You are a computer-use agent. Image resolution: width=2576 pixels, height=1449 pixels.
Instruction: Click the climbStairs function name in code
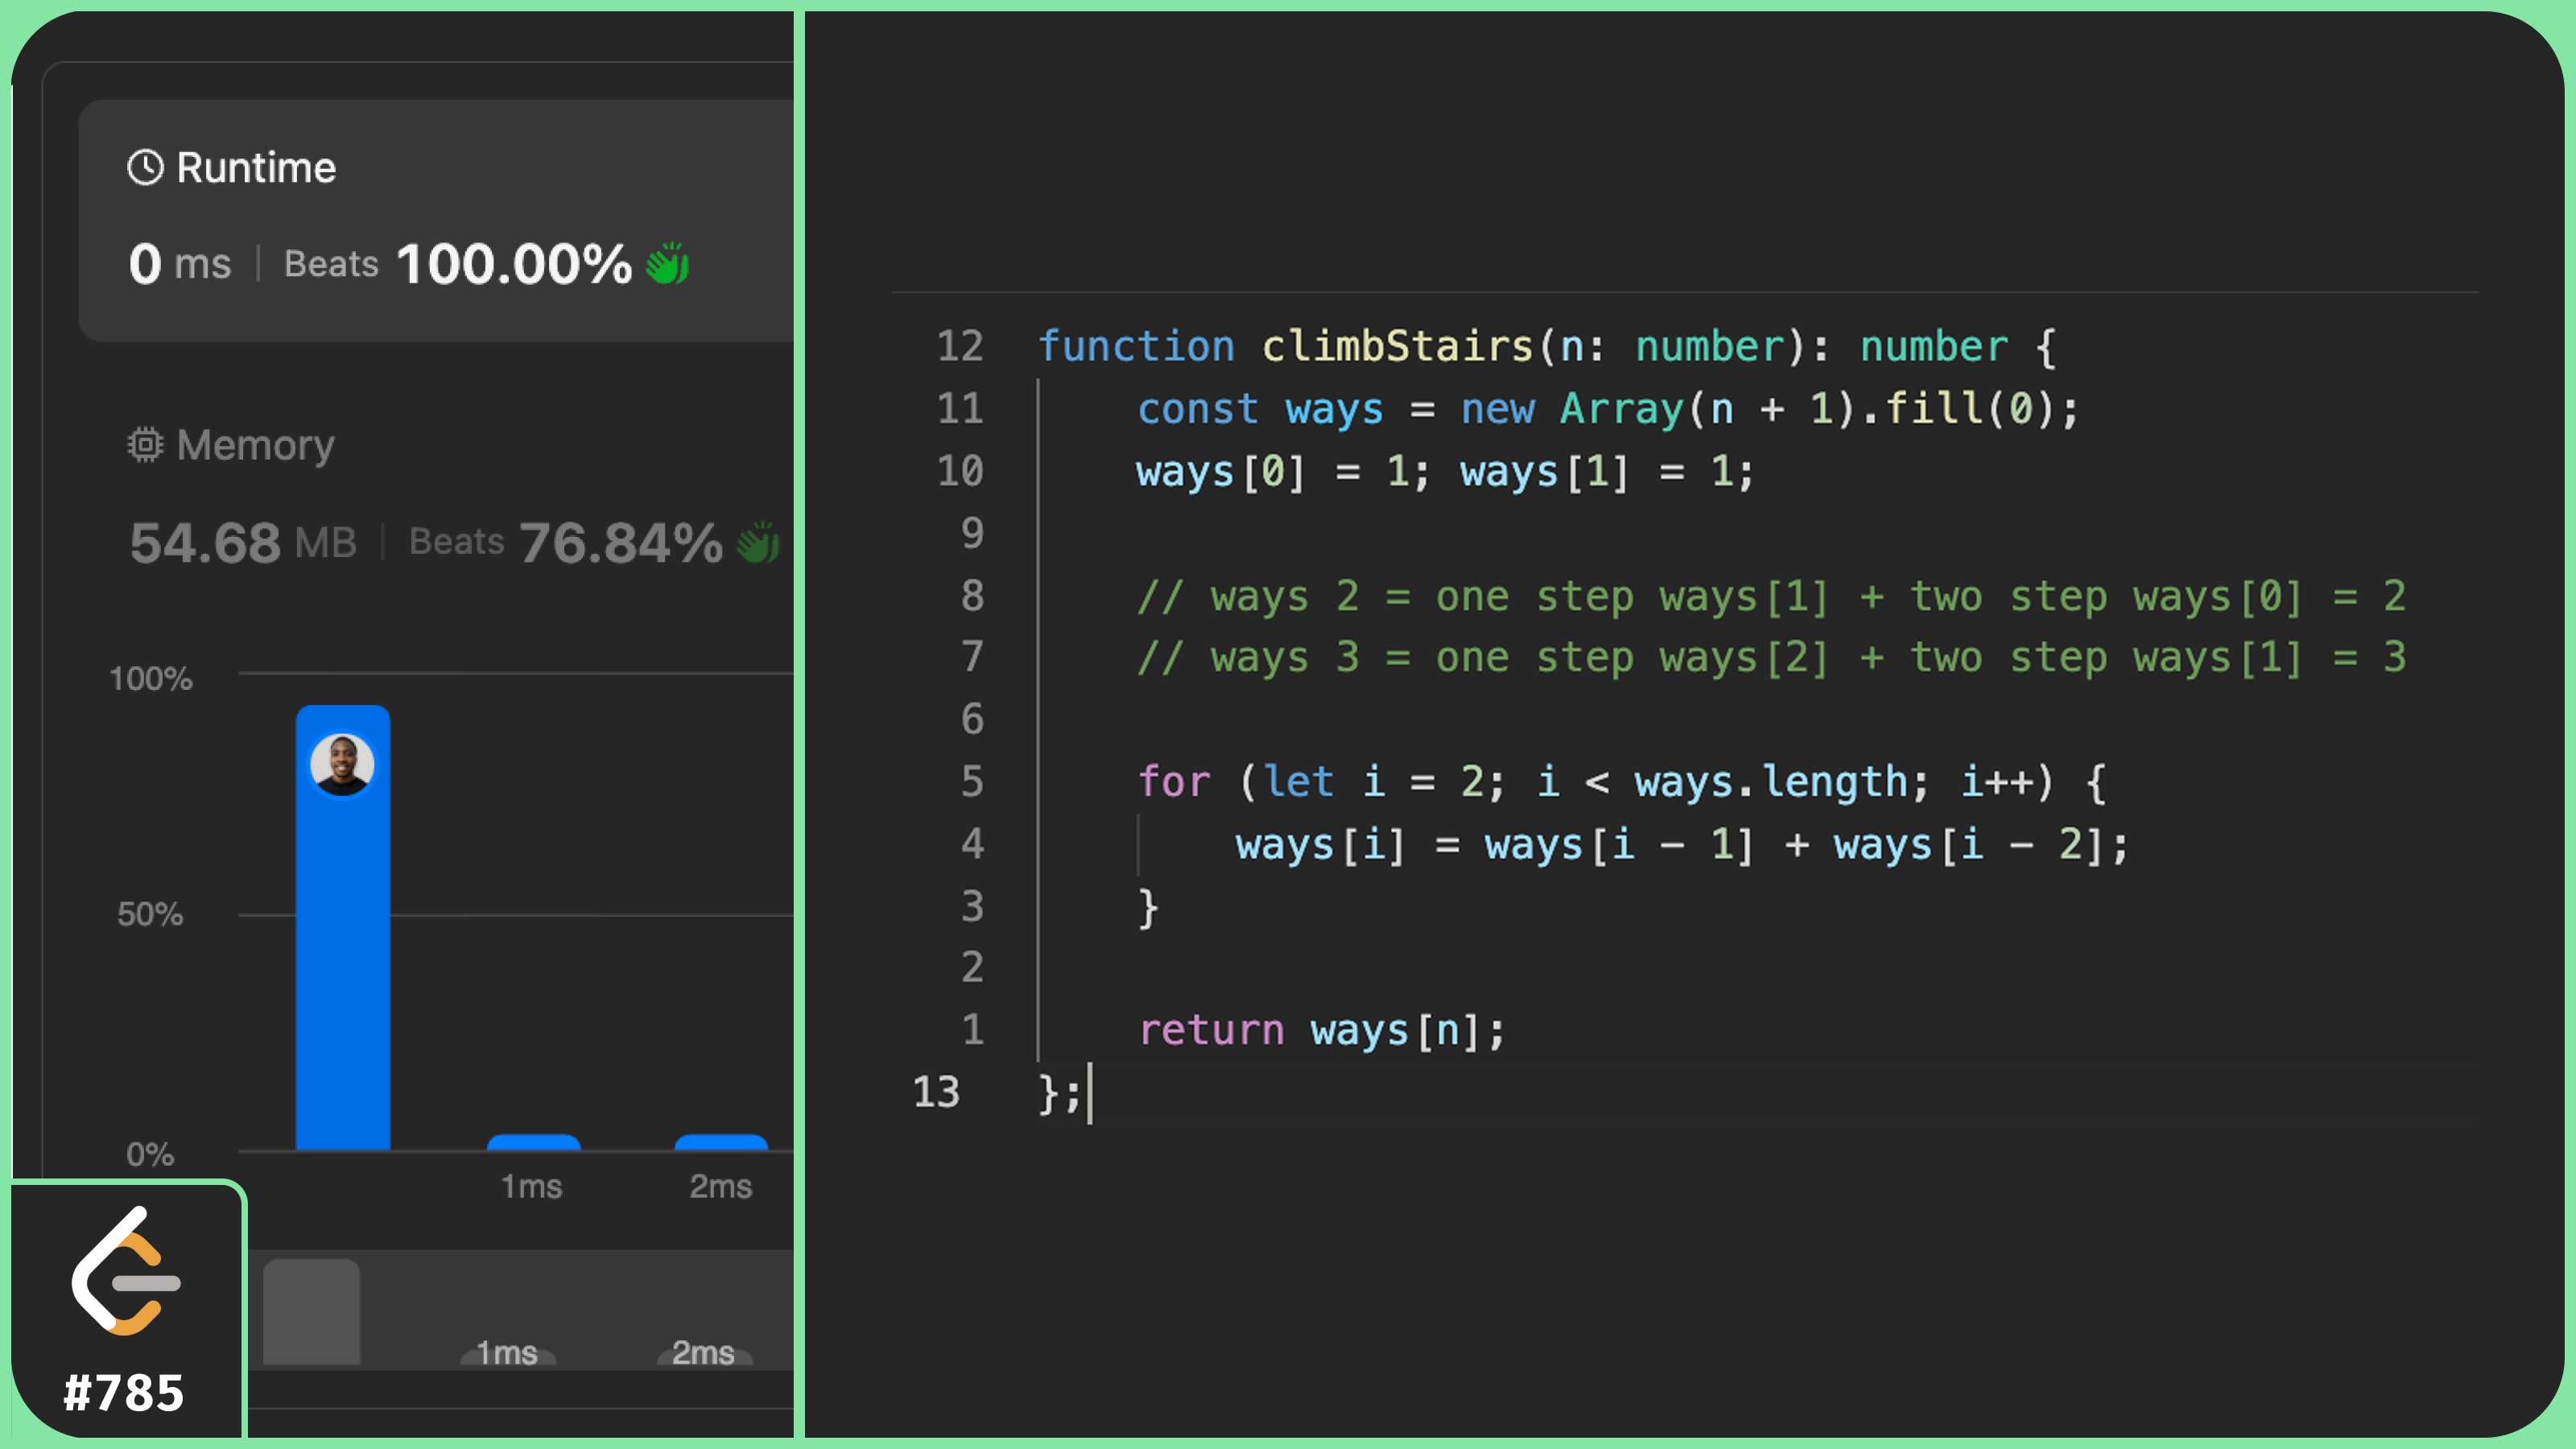tap(1397, 346)
